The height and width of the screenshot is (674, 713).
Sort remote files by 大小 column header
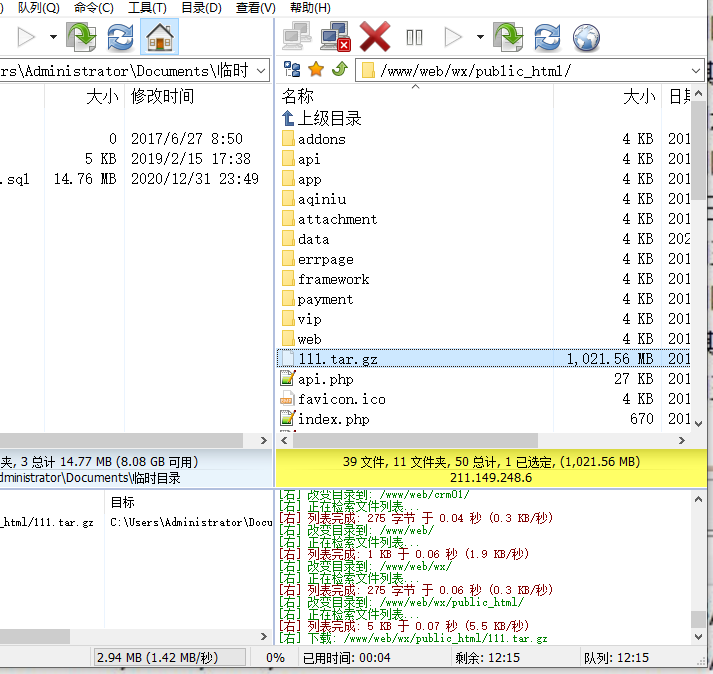[x=638, y=96]
